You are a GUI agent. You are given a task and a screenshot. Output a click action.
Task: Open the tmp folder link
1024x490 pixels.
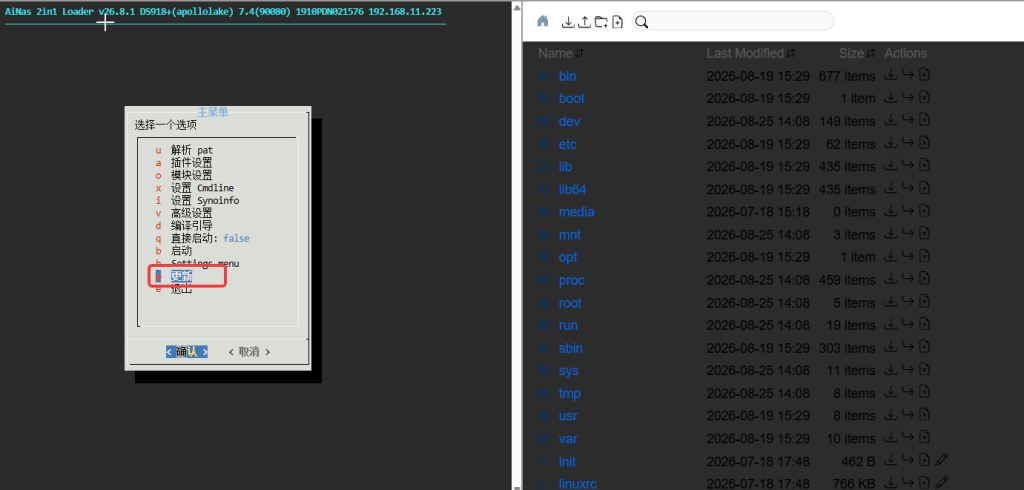coord(569,393)
